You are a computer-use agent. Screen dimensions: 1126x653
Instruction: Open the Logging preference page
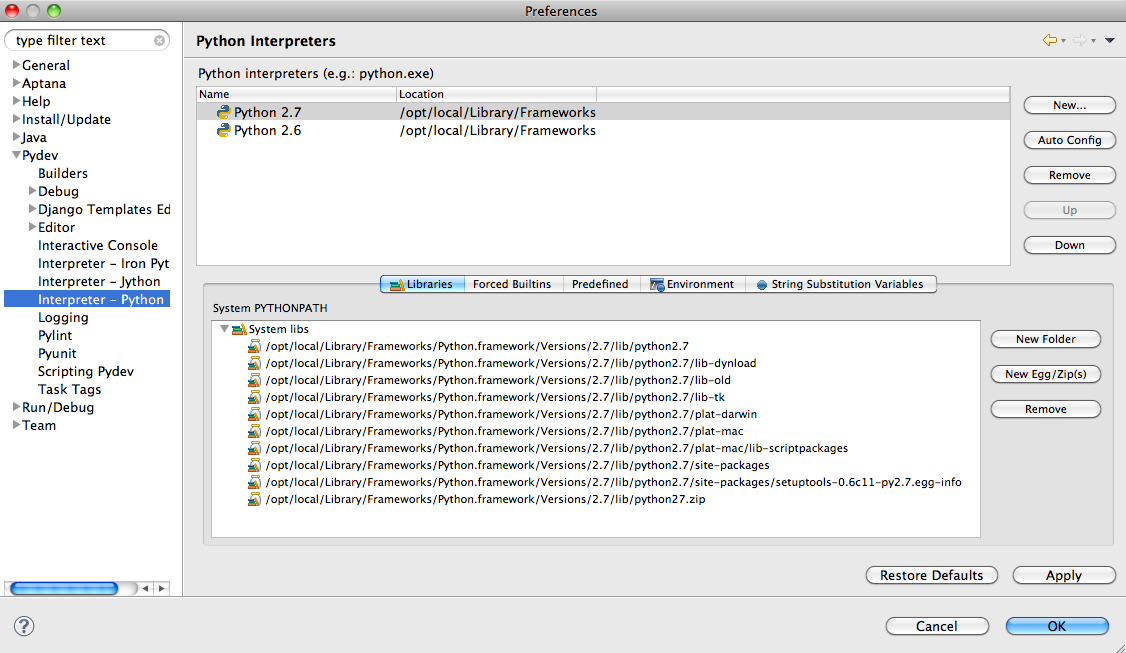point(63,318)
